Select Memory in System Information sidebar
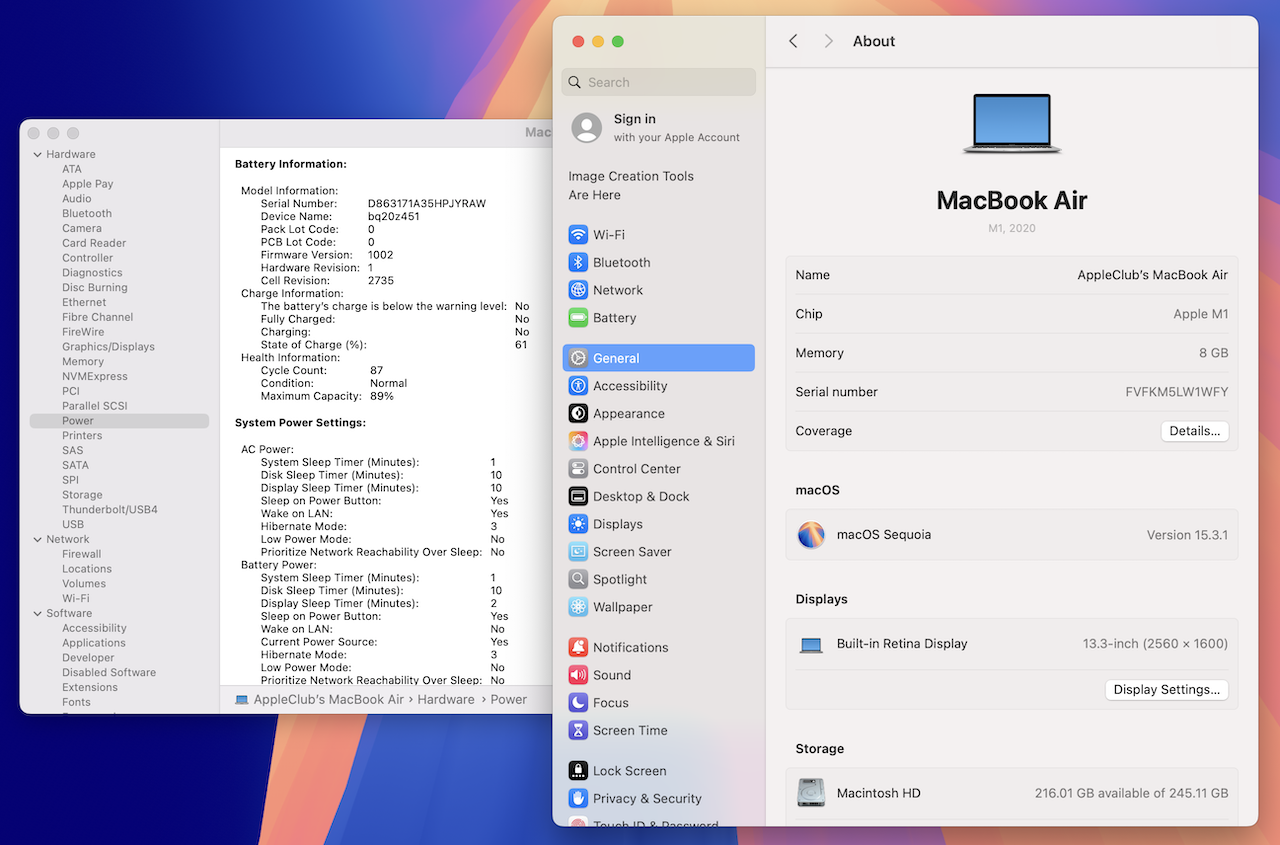Screen dimensions: 1280x845 coord(83,362)
